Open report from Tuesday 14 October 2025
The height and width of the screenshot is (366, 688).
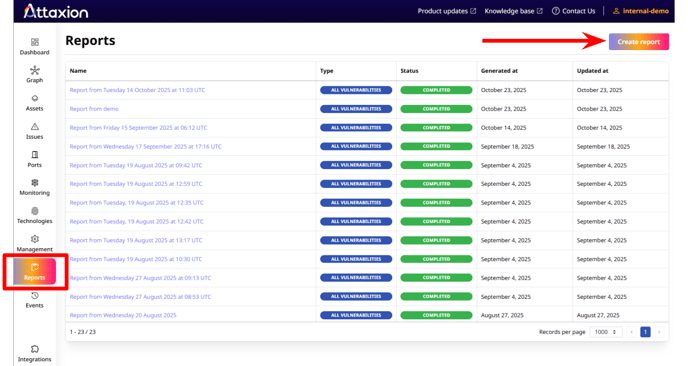(x=137, y=90)
